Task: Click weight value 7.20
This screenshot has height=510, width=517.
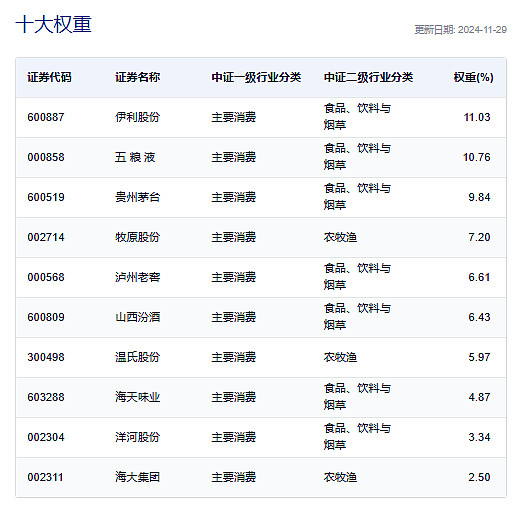Action: 479,237
